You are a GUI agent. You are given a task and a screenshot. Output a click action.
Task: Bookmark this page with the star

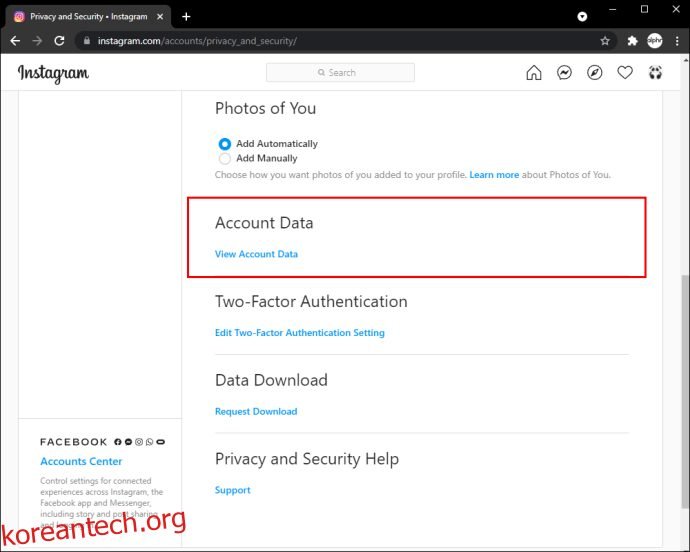click(605, 41)
